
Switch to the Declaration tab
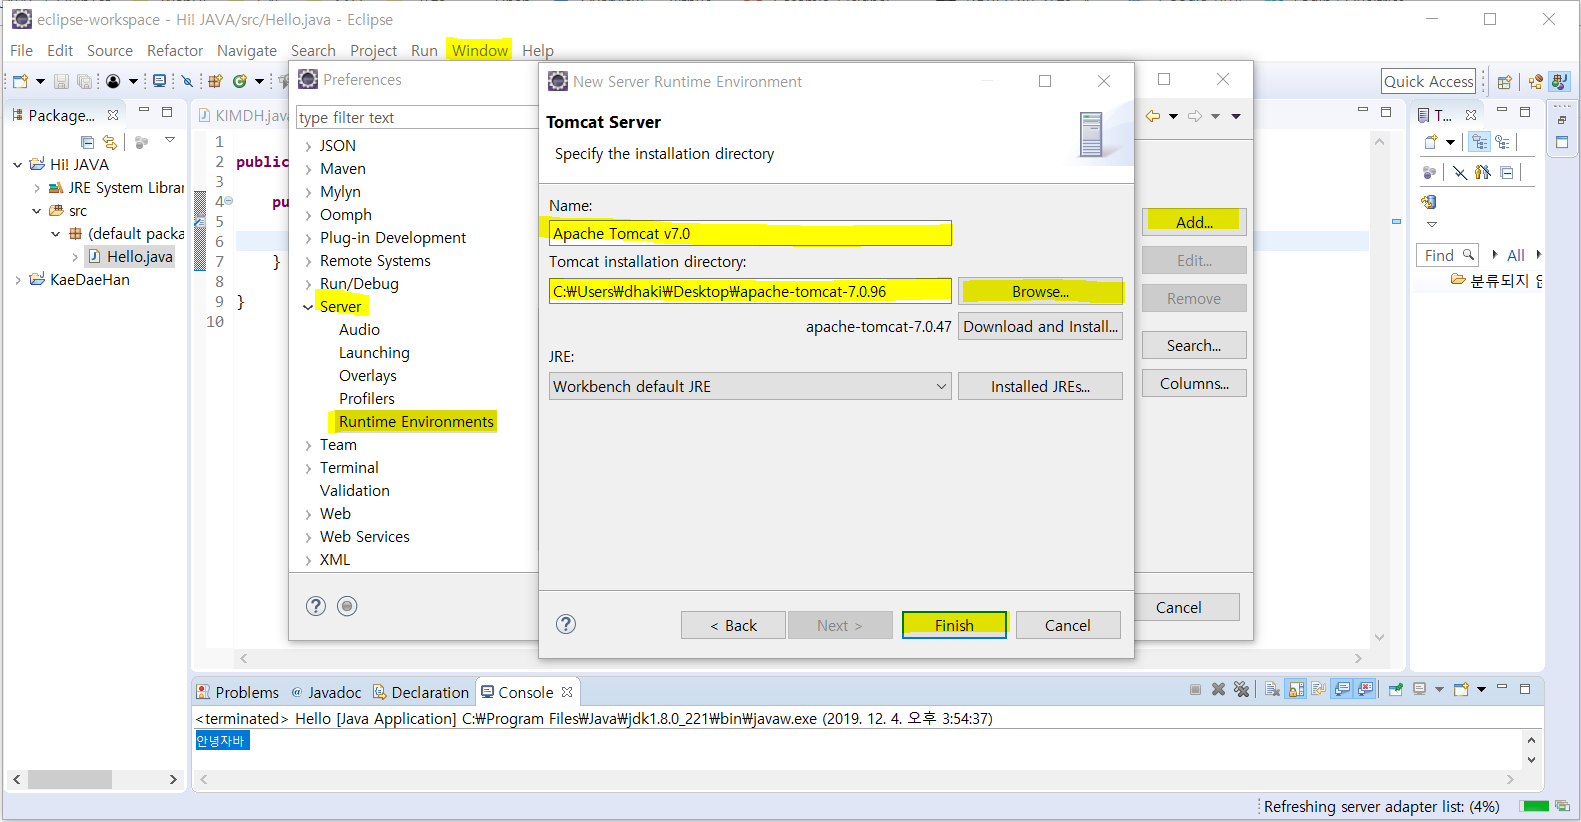coord(421,692)
